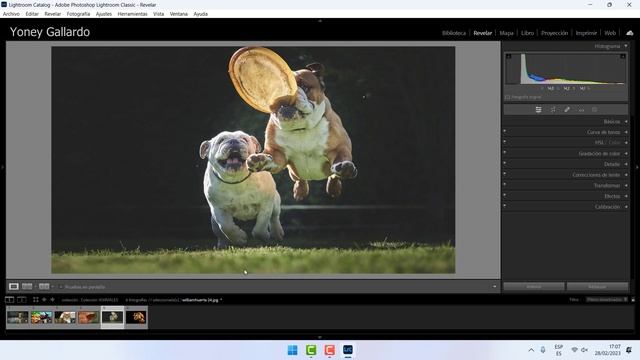Open toolbar content dropdown arrow
The width and height of the screenshot is (640, 360).
tap(495, 287)
